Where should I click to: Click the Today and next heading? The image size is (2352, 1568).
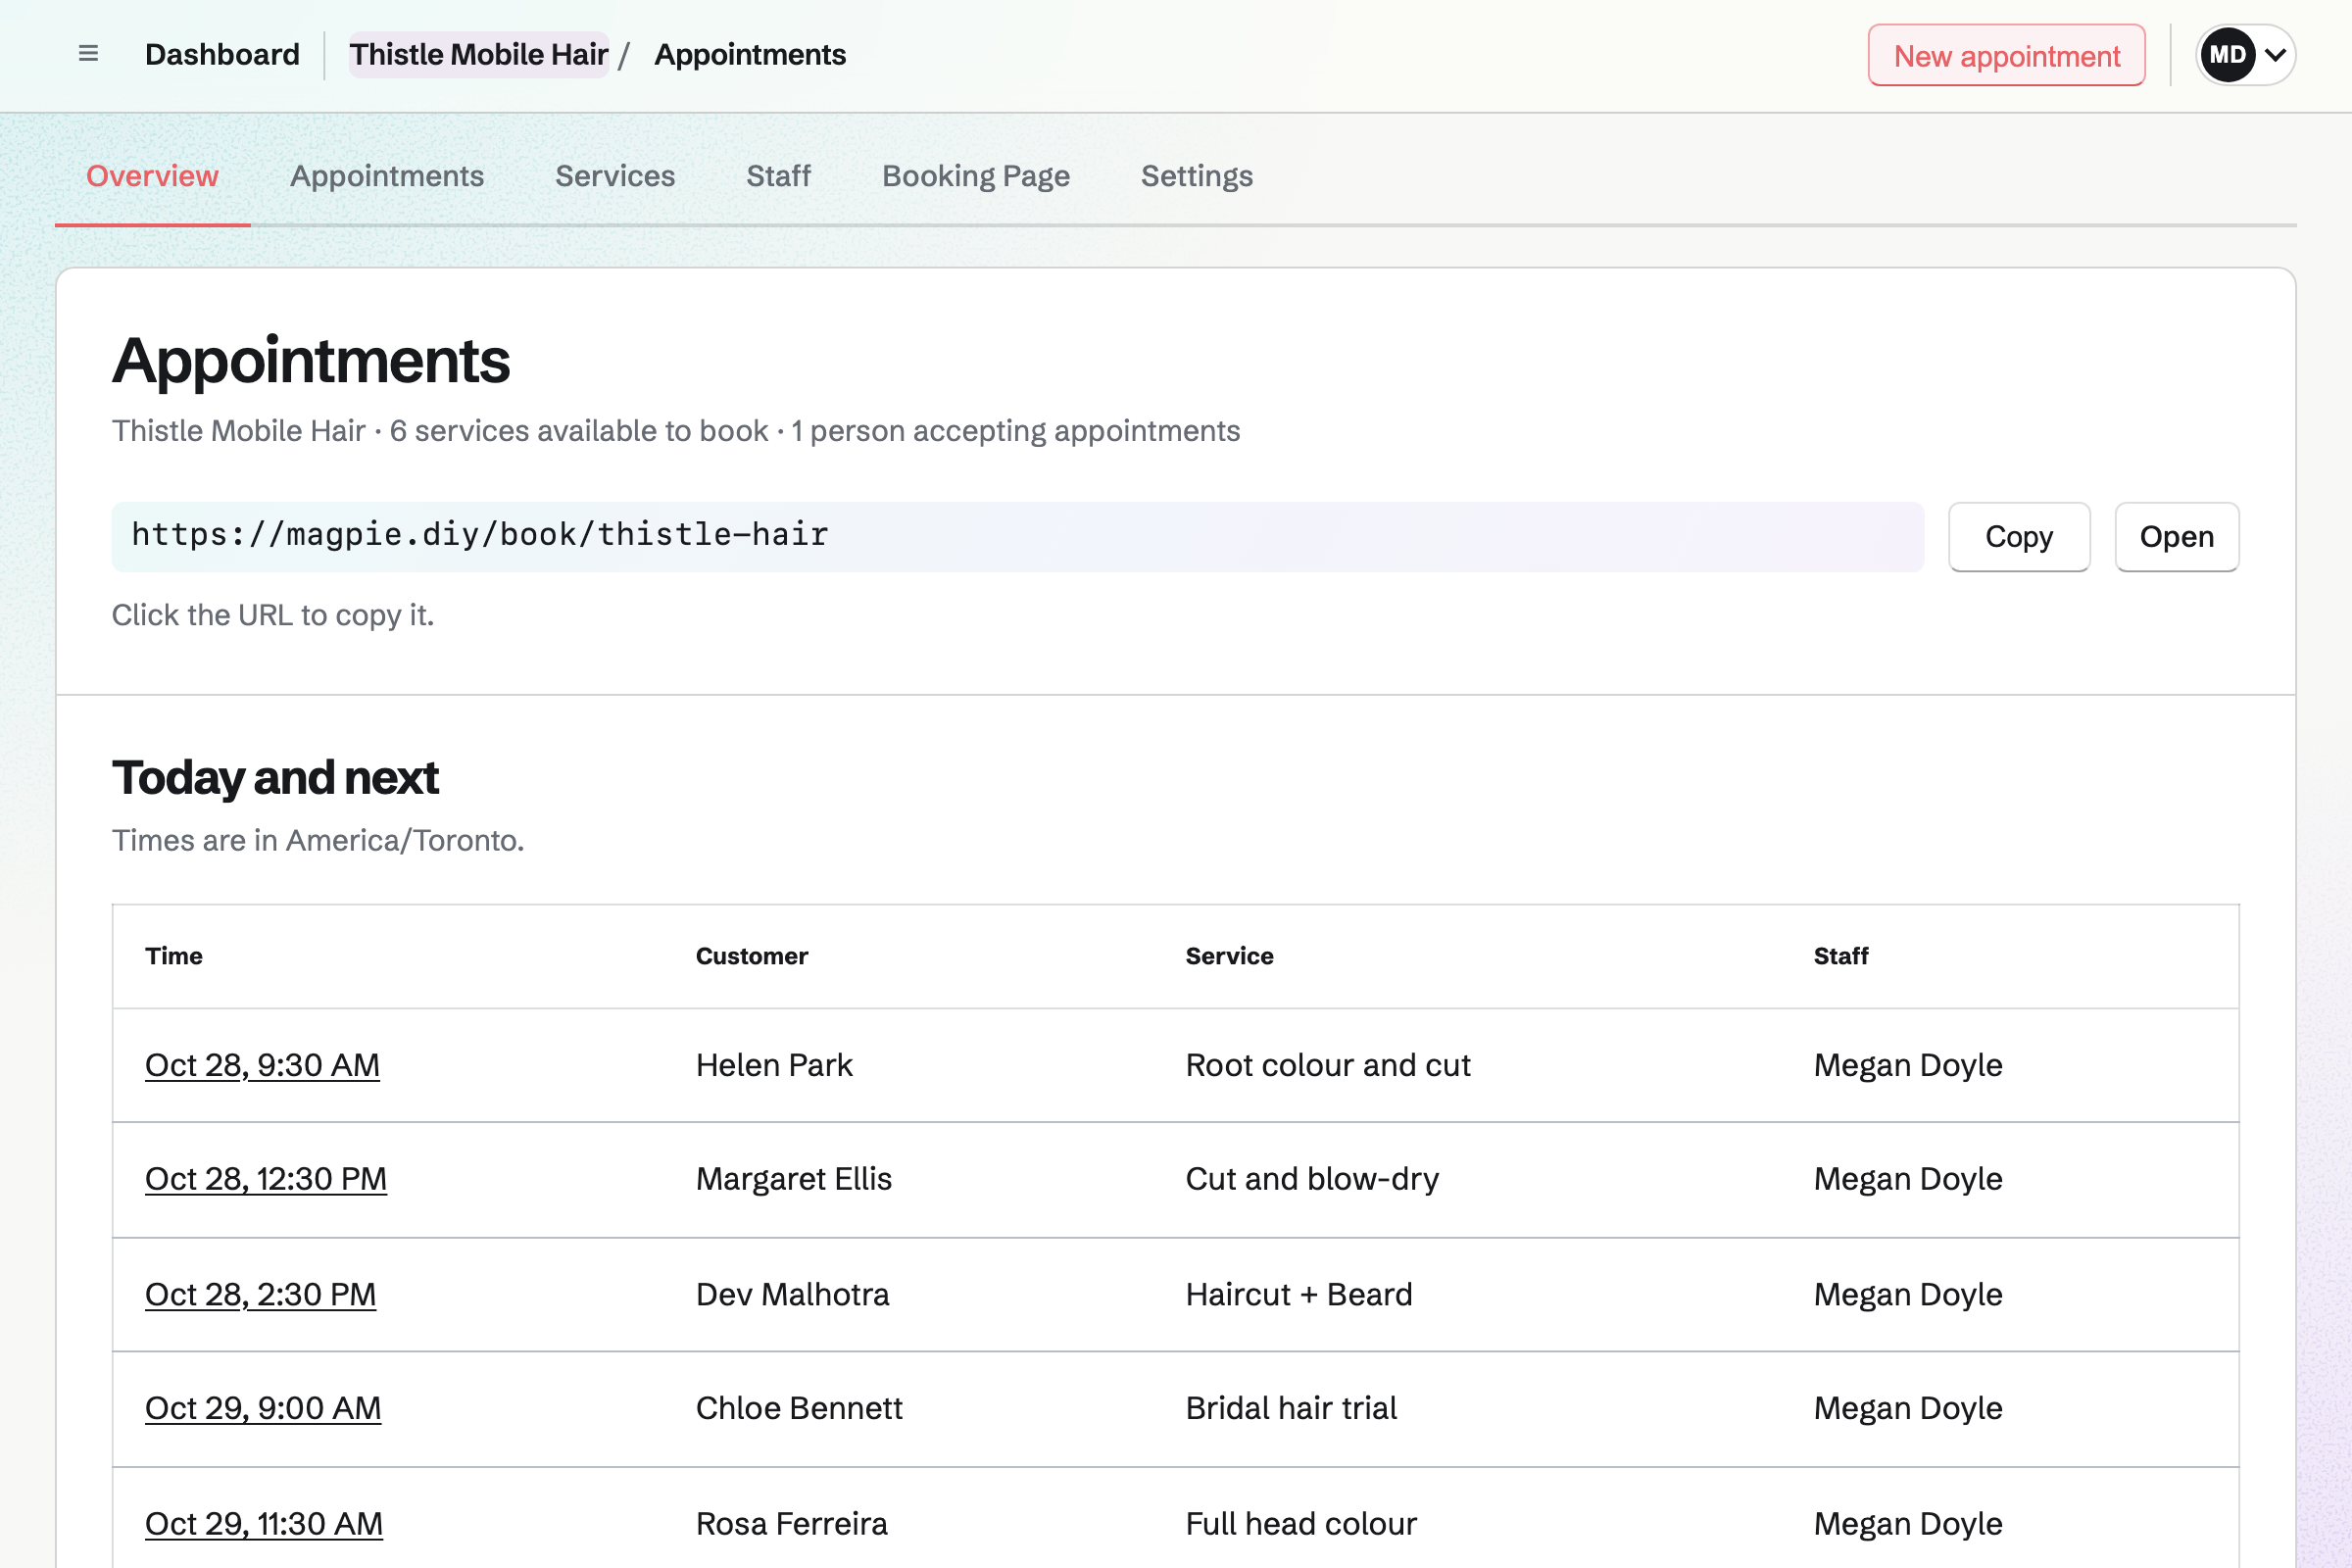coord(275,778)
